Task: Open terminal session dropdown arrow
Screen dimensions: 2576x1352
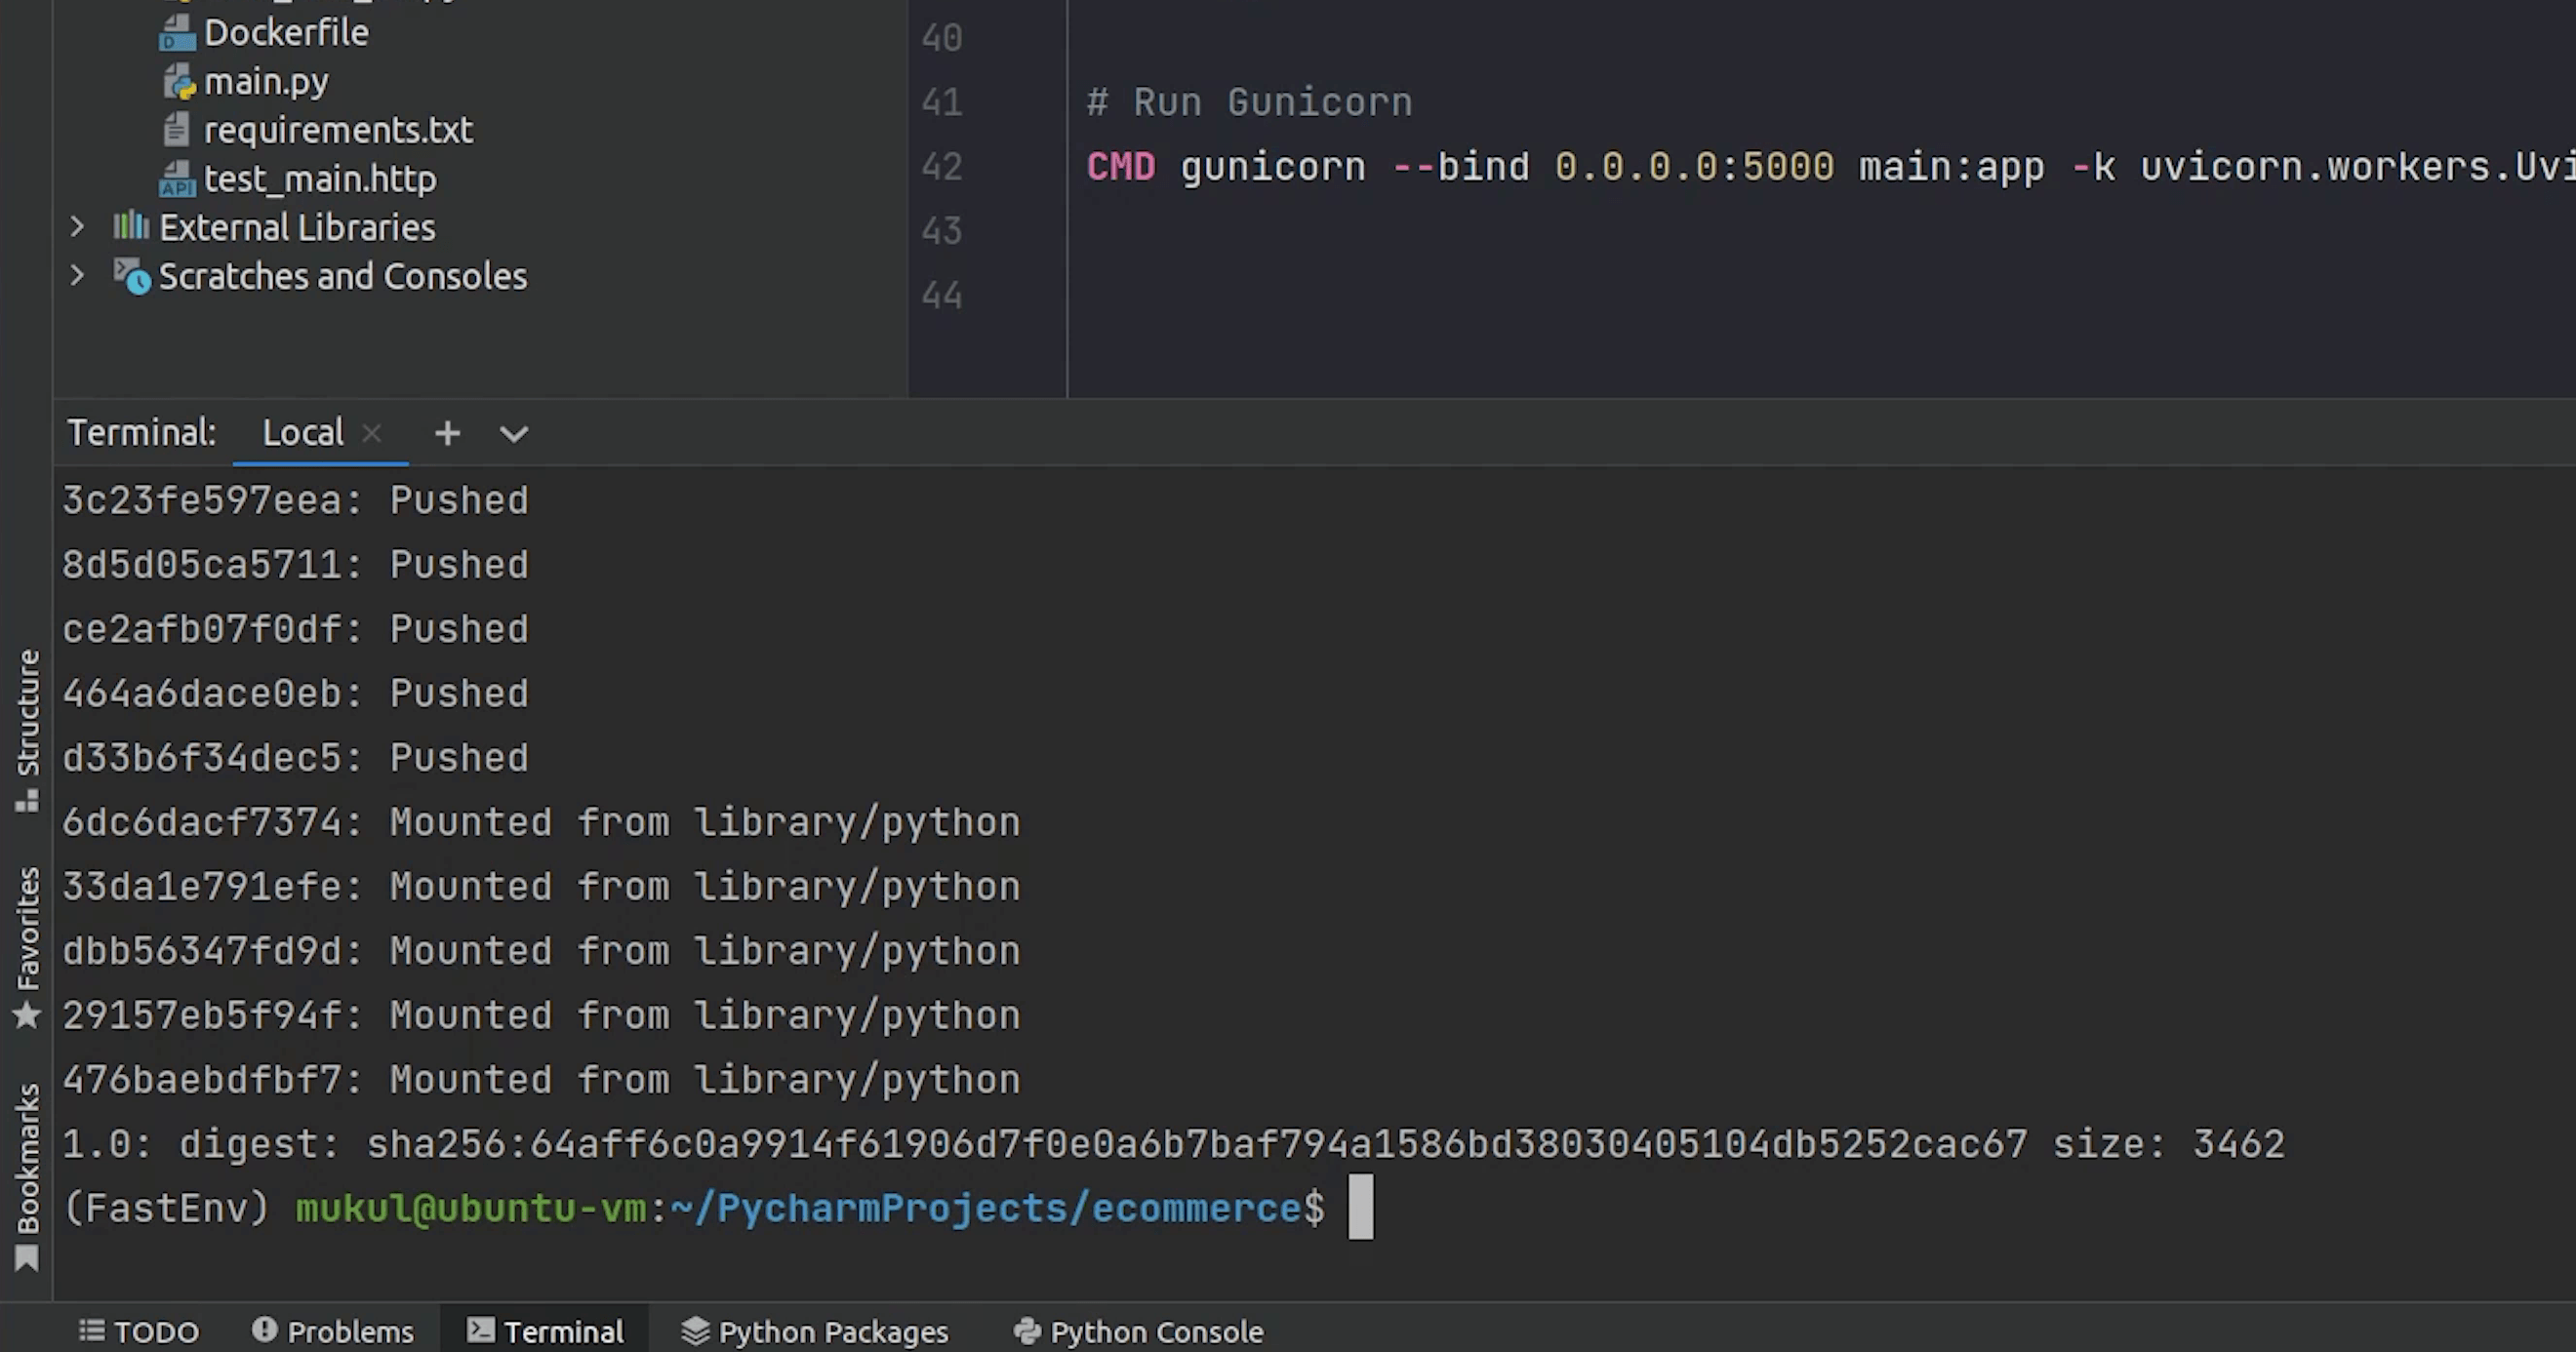Action: [513, 434]
